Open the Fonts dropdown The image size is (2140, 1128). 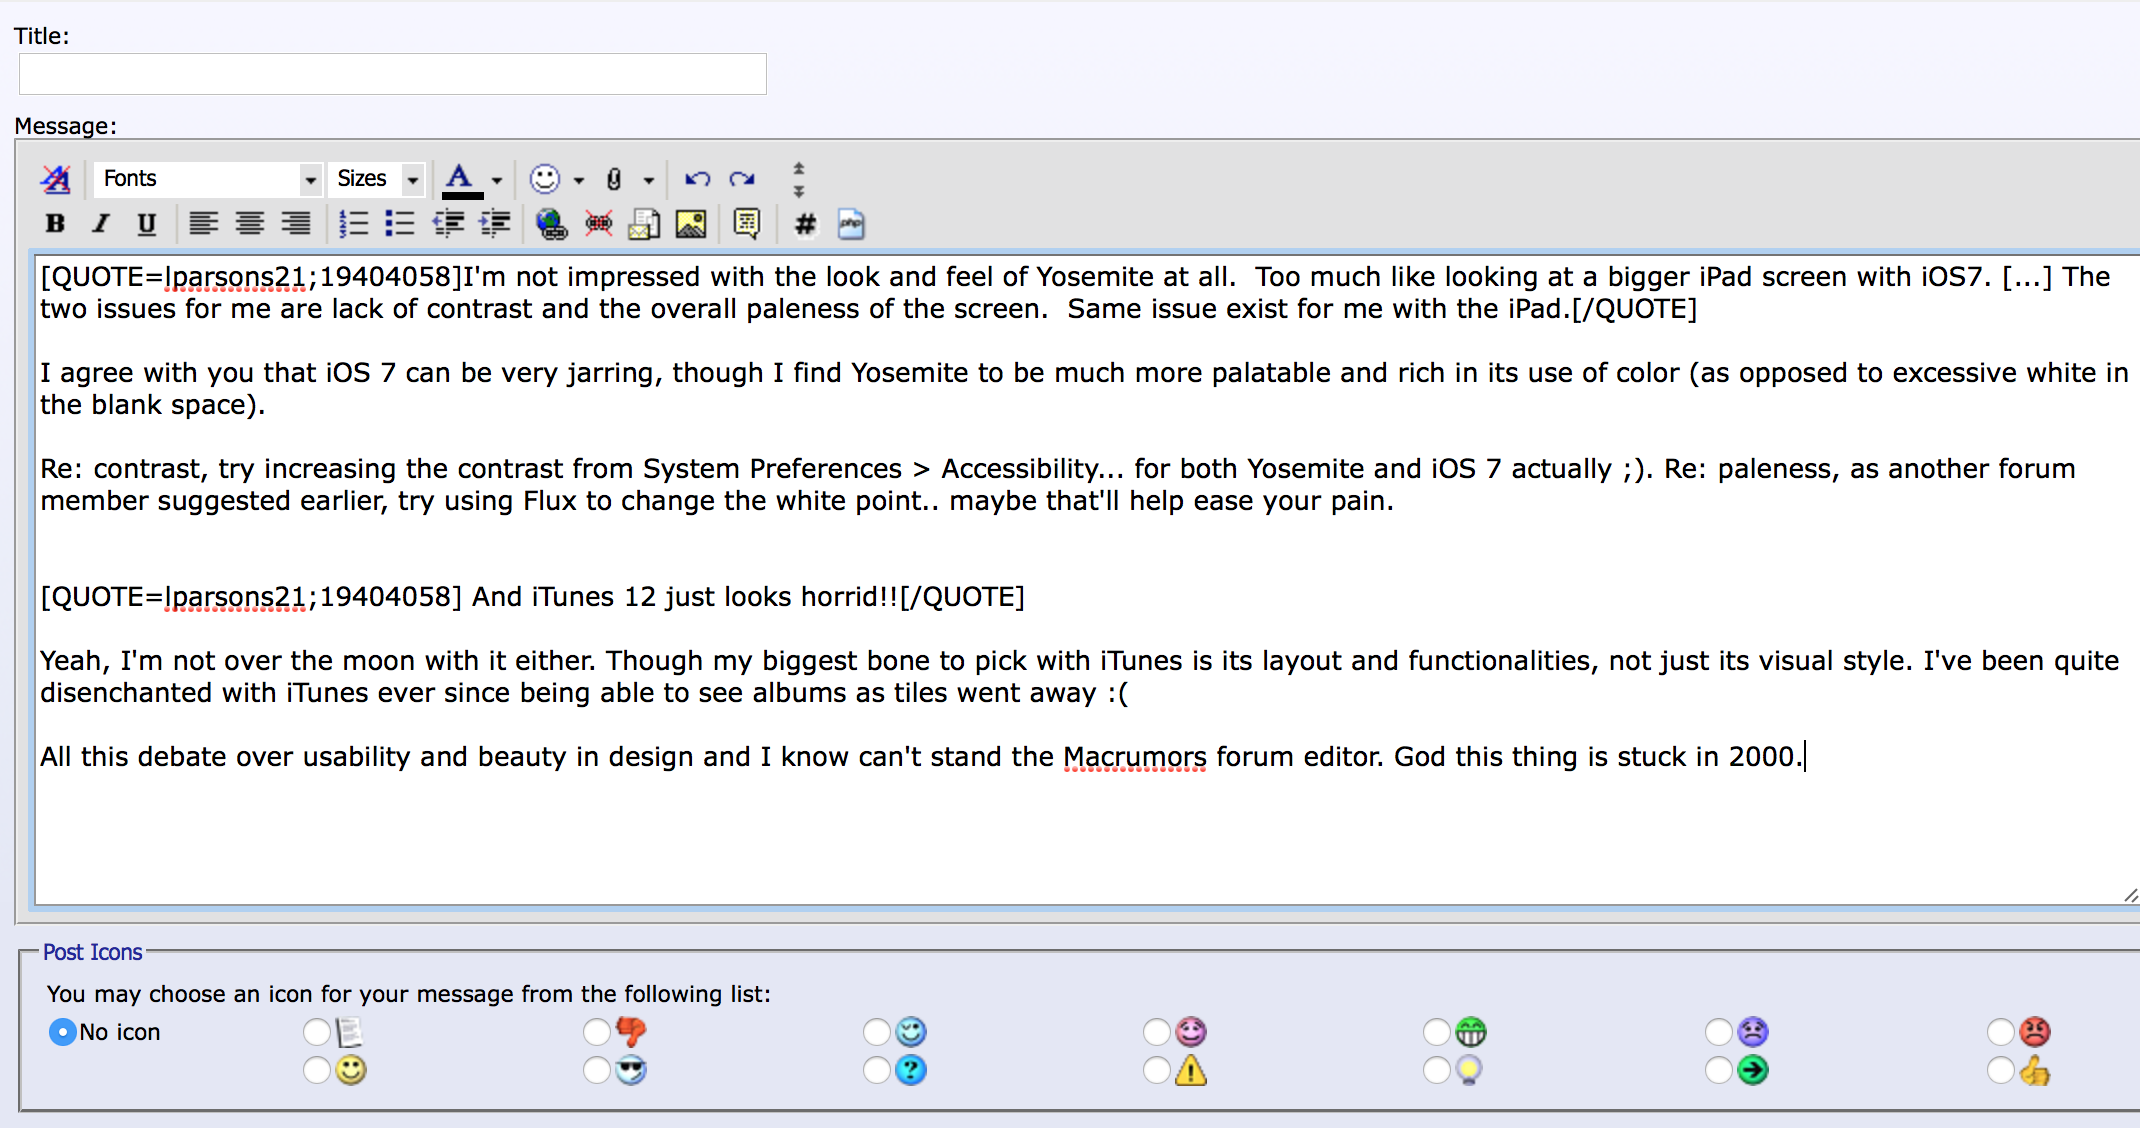pyautogui.click(x=208, y=179)
